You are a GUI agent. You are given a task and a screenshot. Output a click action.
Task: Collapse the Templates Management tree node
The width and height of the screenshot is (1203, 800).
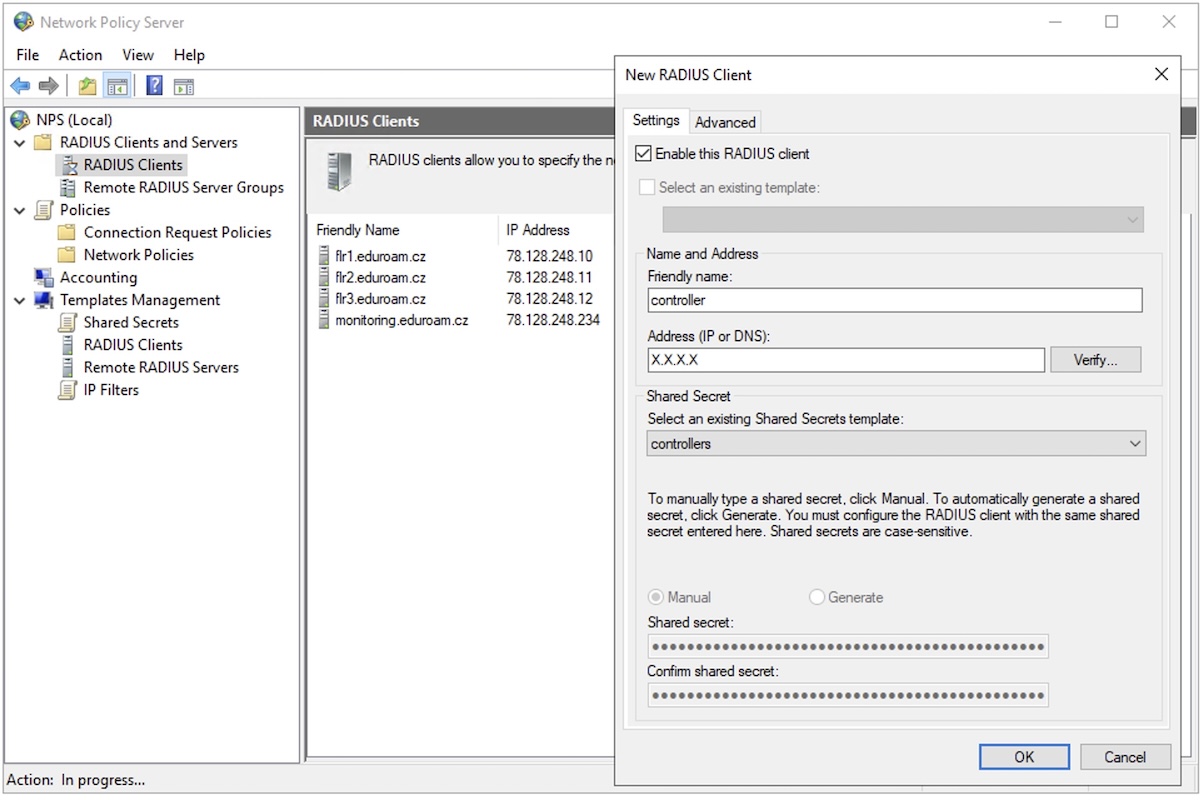[20, 300]
